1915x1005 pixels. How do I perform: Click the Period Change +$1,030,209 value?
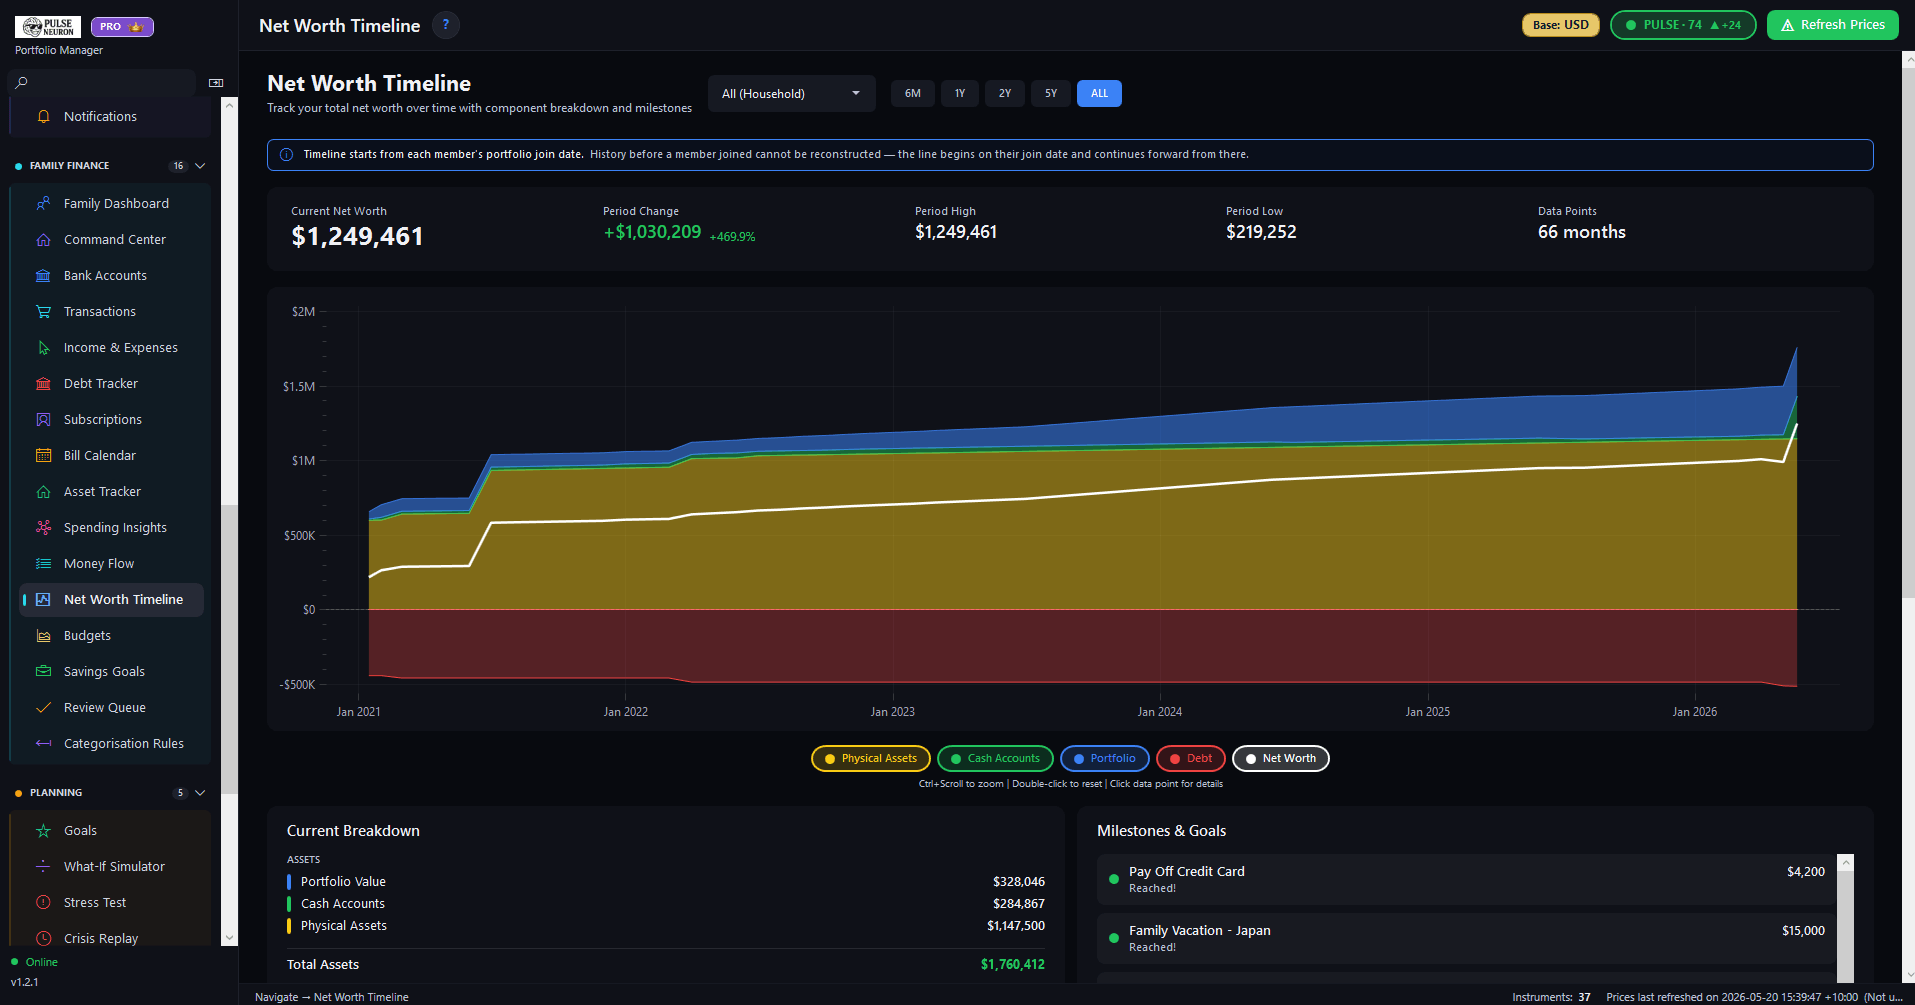pos(652,232)
